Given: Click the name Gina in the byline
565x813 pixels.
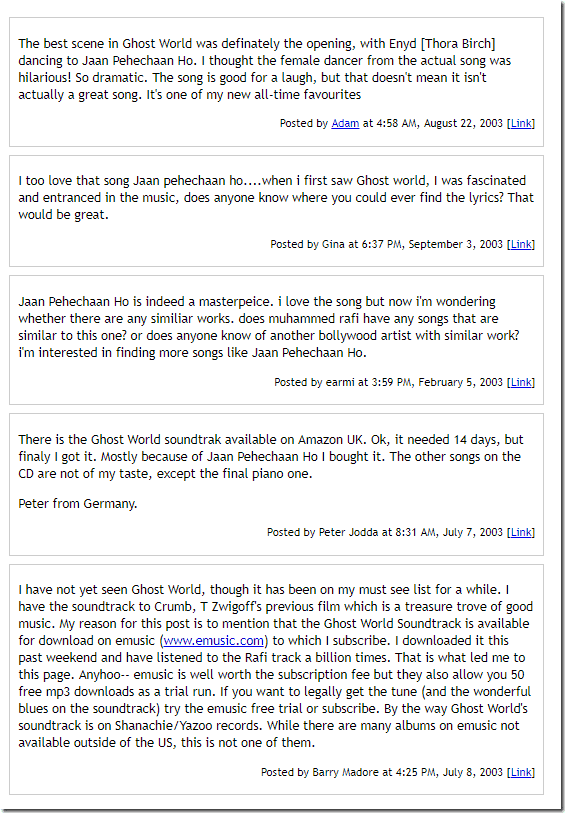Looking at the screenshot, I should [333, 244].
